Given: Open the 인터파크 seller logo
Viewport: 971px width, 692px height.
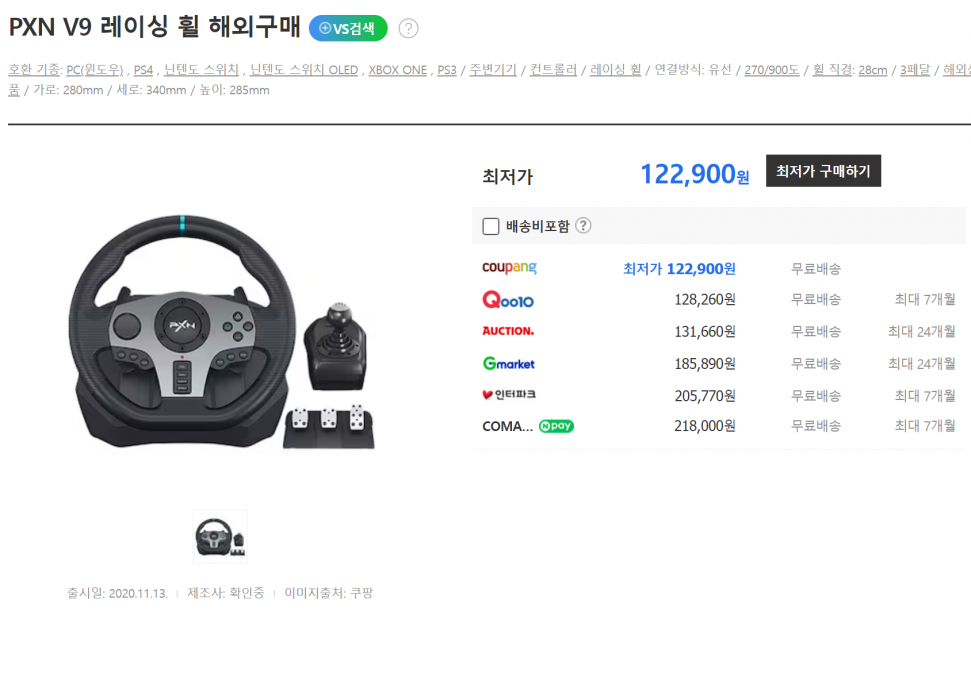Looking at the screenshot, I should 509,395.
